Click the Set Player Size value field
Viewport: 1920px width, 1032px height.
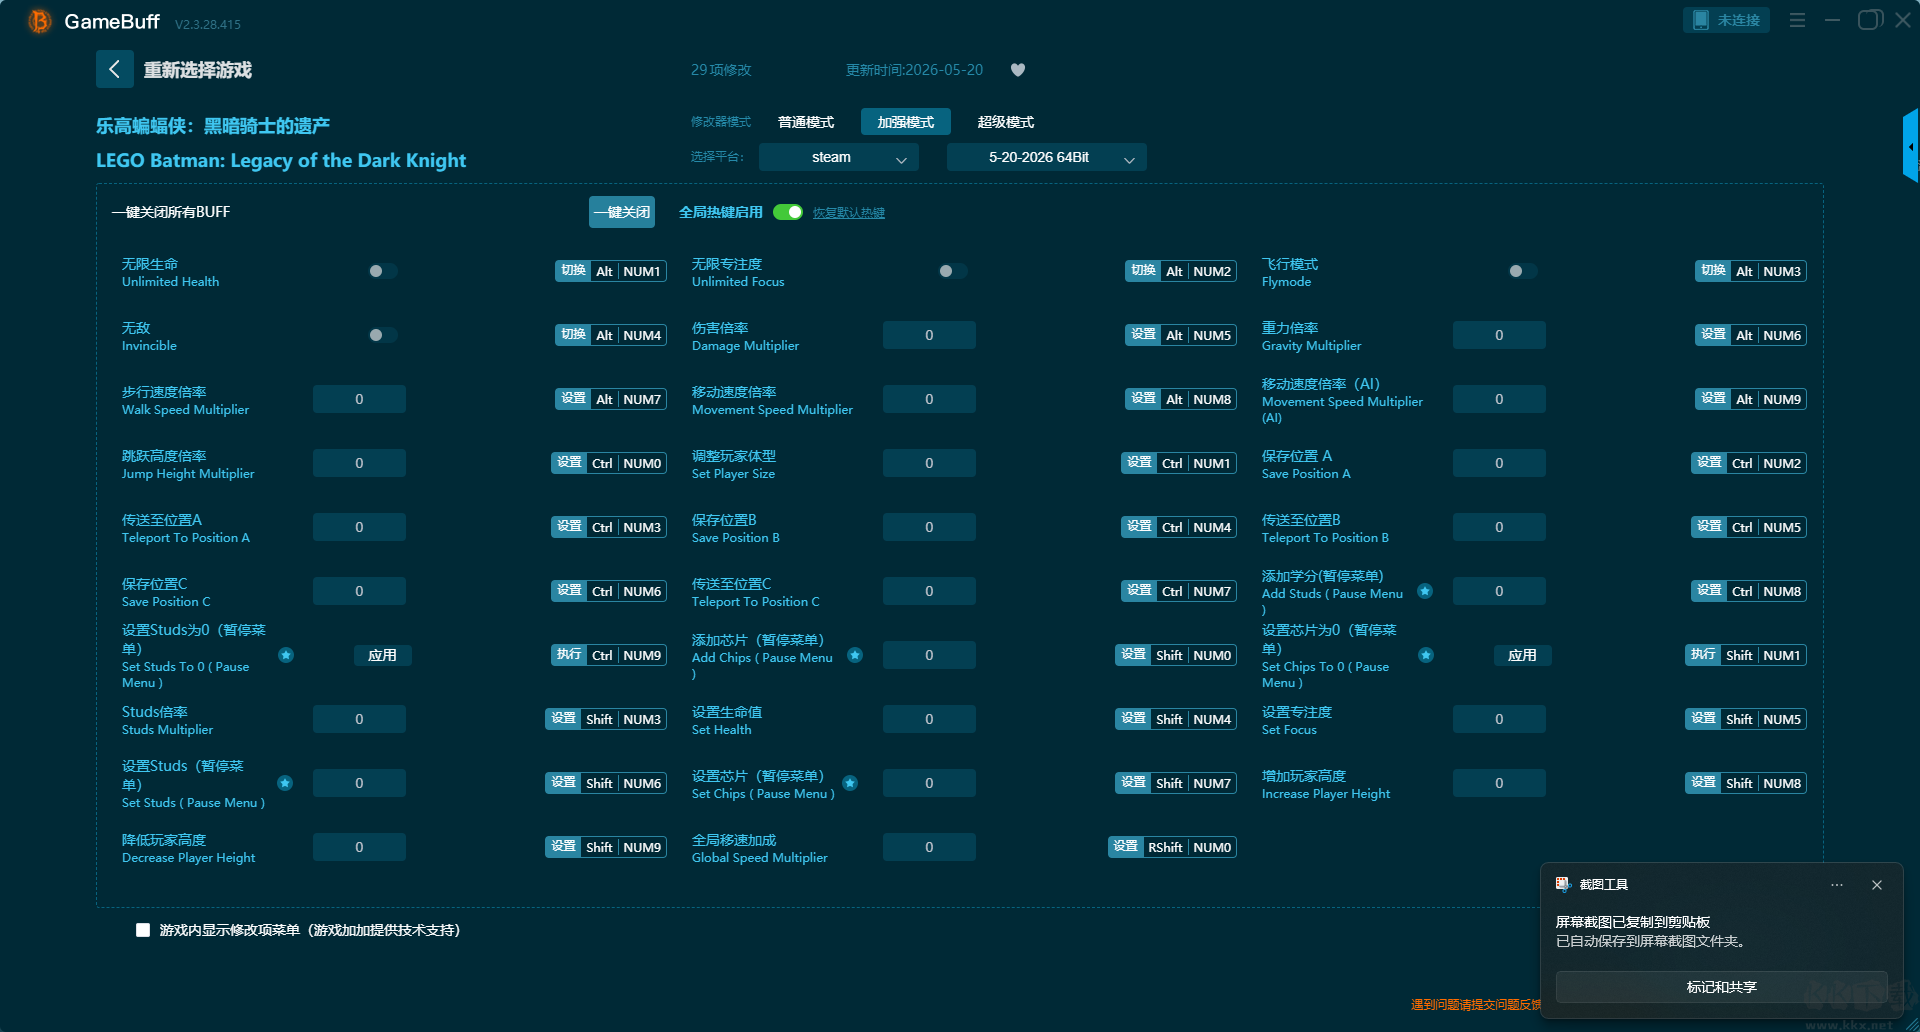click(x=929, y=463)
